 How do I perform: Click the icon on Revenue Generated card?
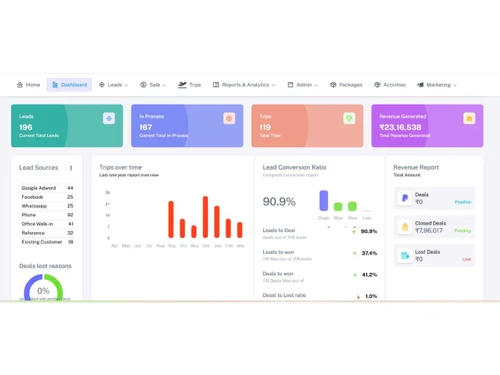pyautogui.click(x=469, y=118)
